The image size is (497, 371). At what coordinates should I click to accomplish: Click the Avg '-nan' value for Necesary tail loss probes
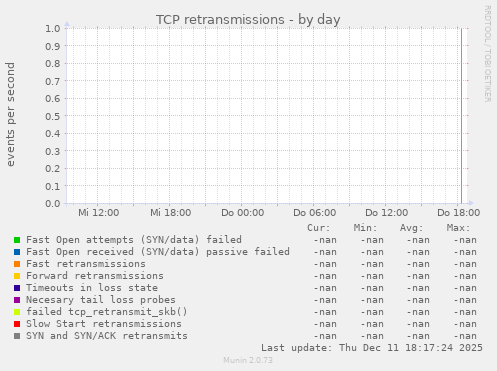tap(418, 300)
